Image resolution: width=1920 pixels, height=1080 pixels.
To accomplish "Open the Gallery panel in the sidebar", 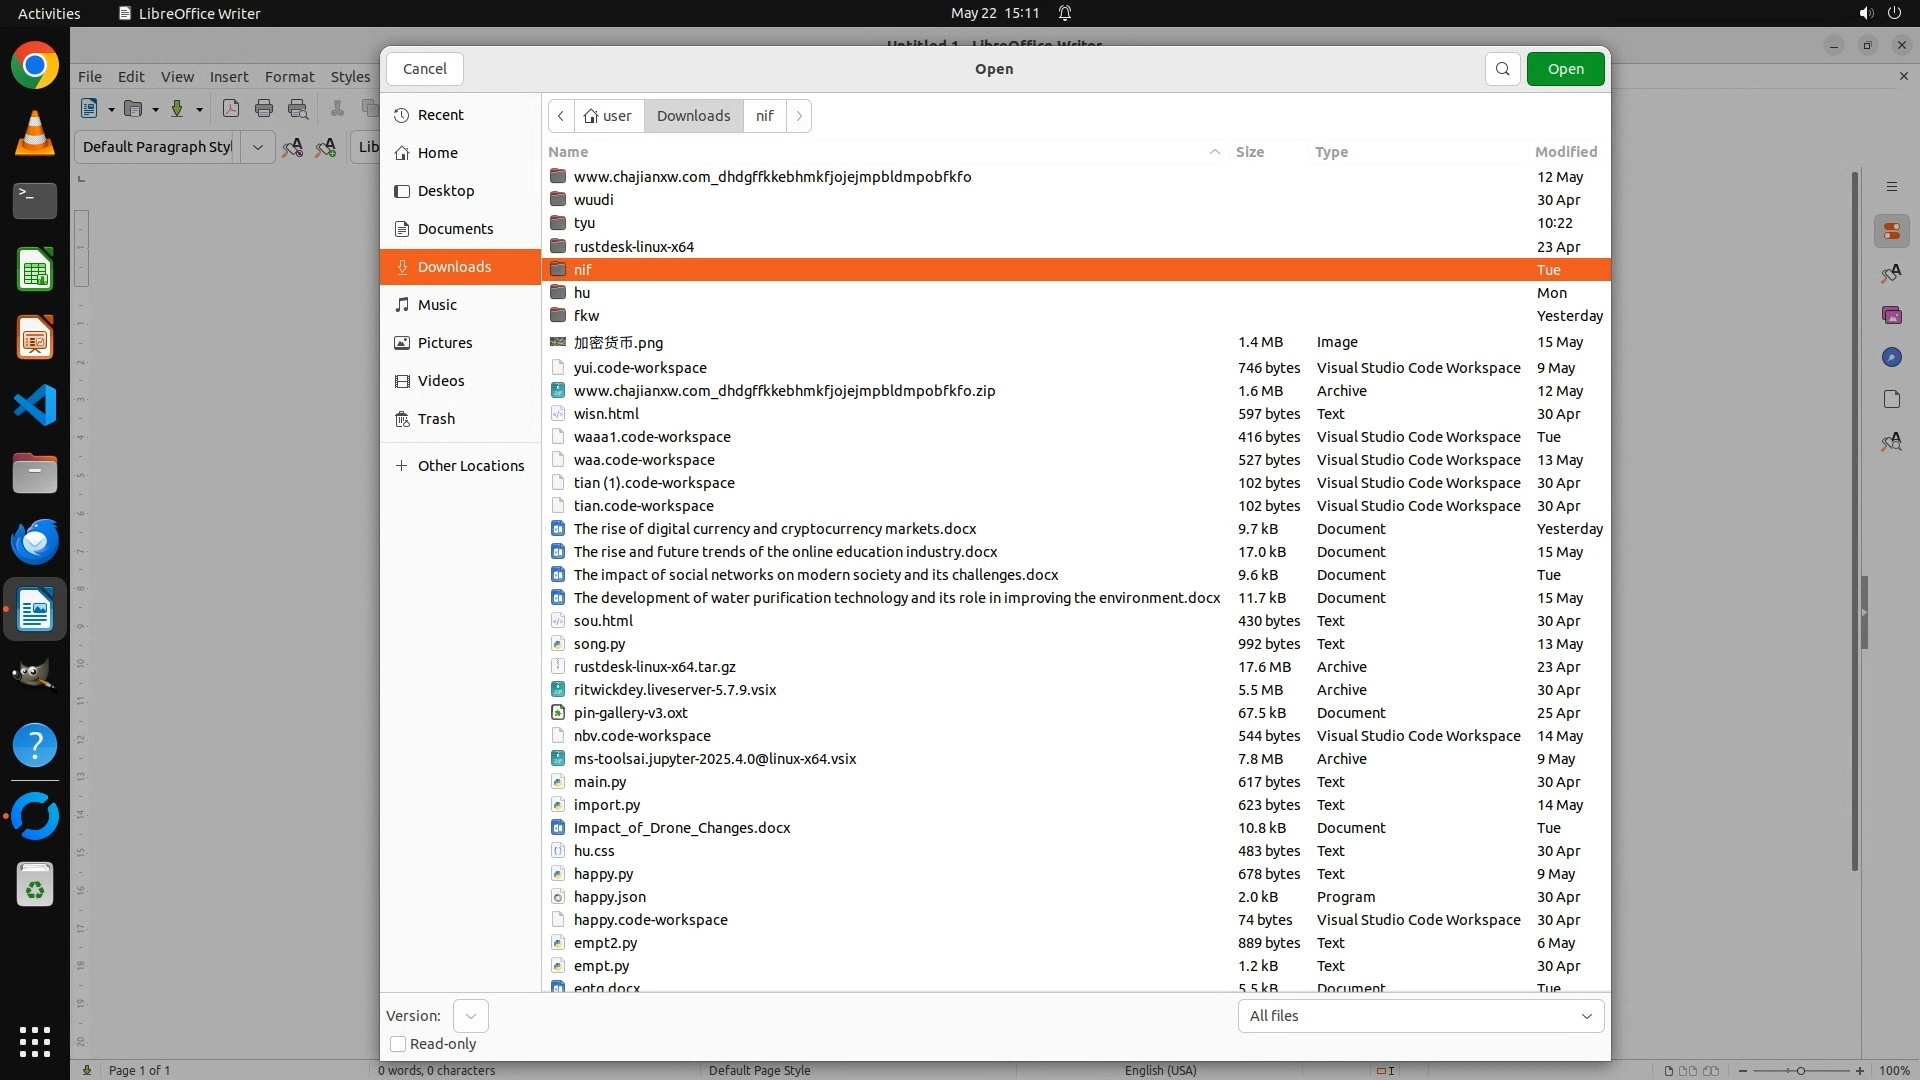I will point(1891,316).
